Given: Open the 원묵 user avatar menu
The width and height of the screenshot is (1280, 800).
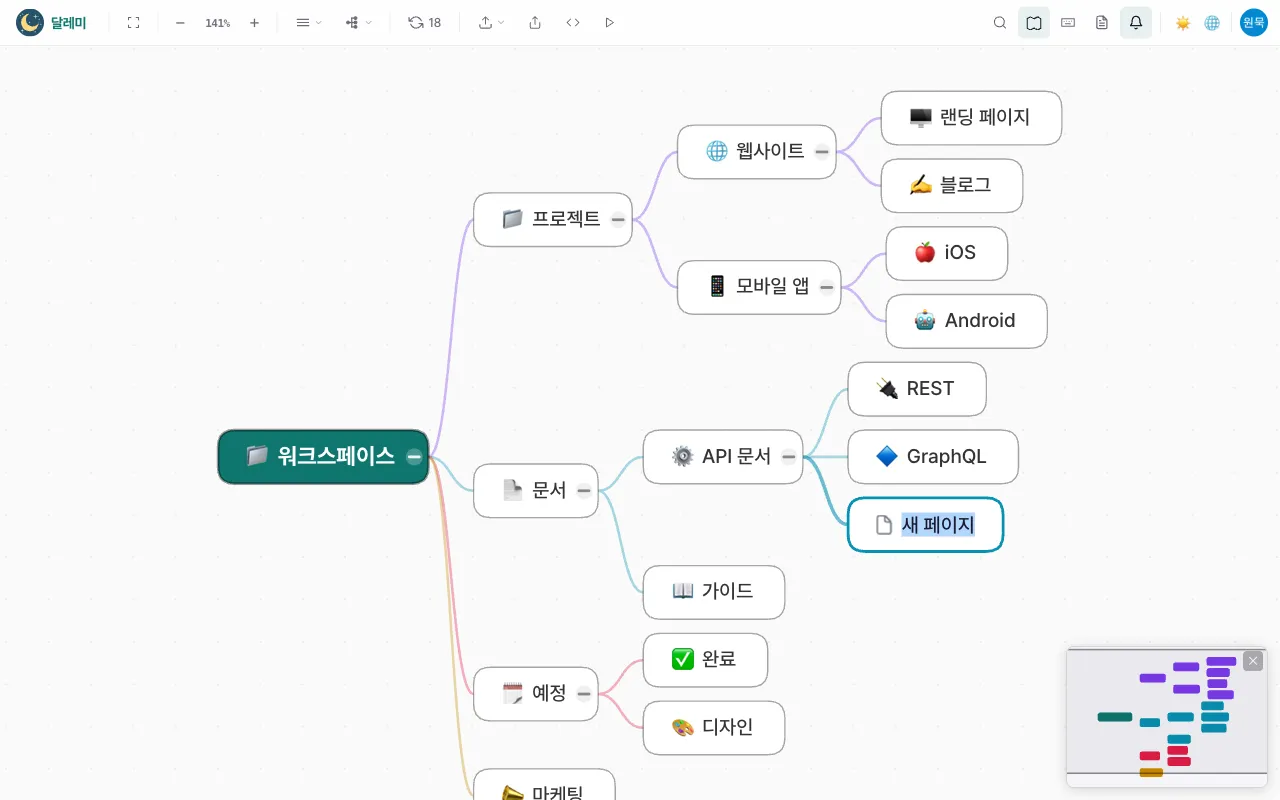Looking at the screenshot, I should 1254,22.
